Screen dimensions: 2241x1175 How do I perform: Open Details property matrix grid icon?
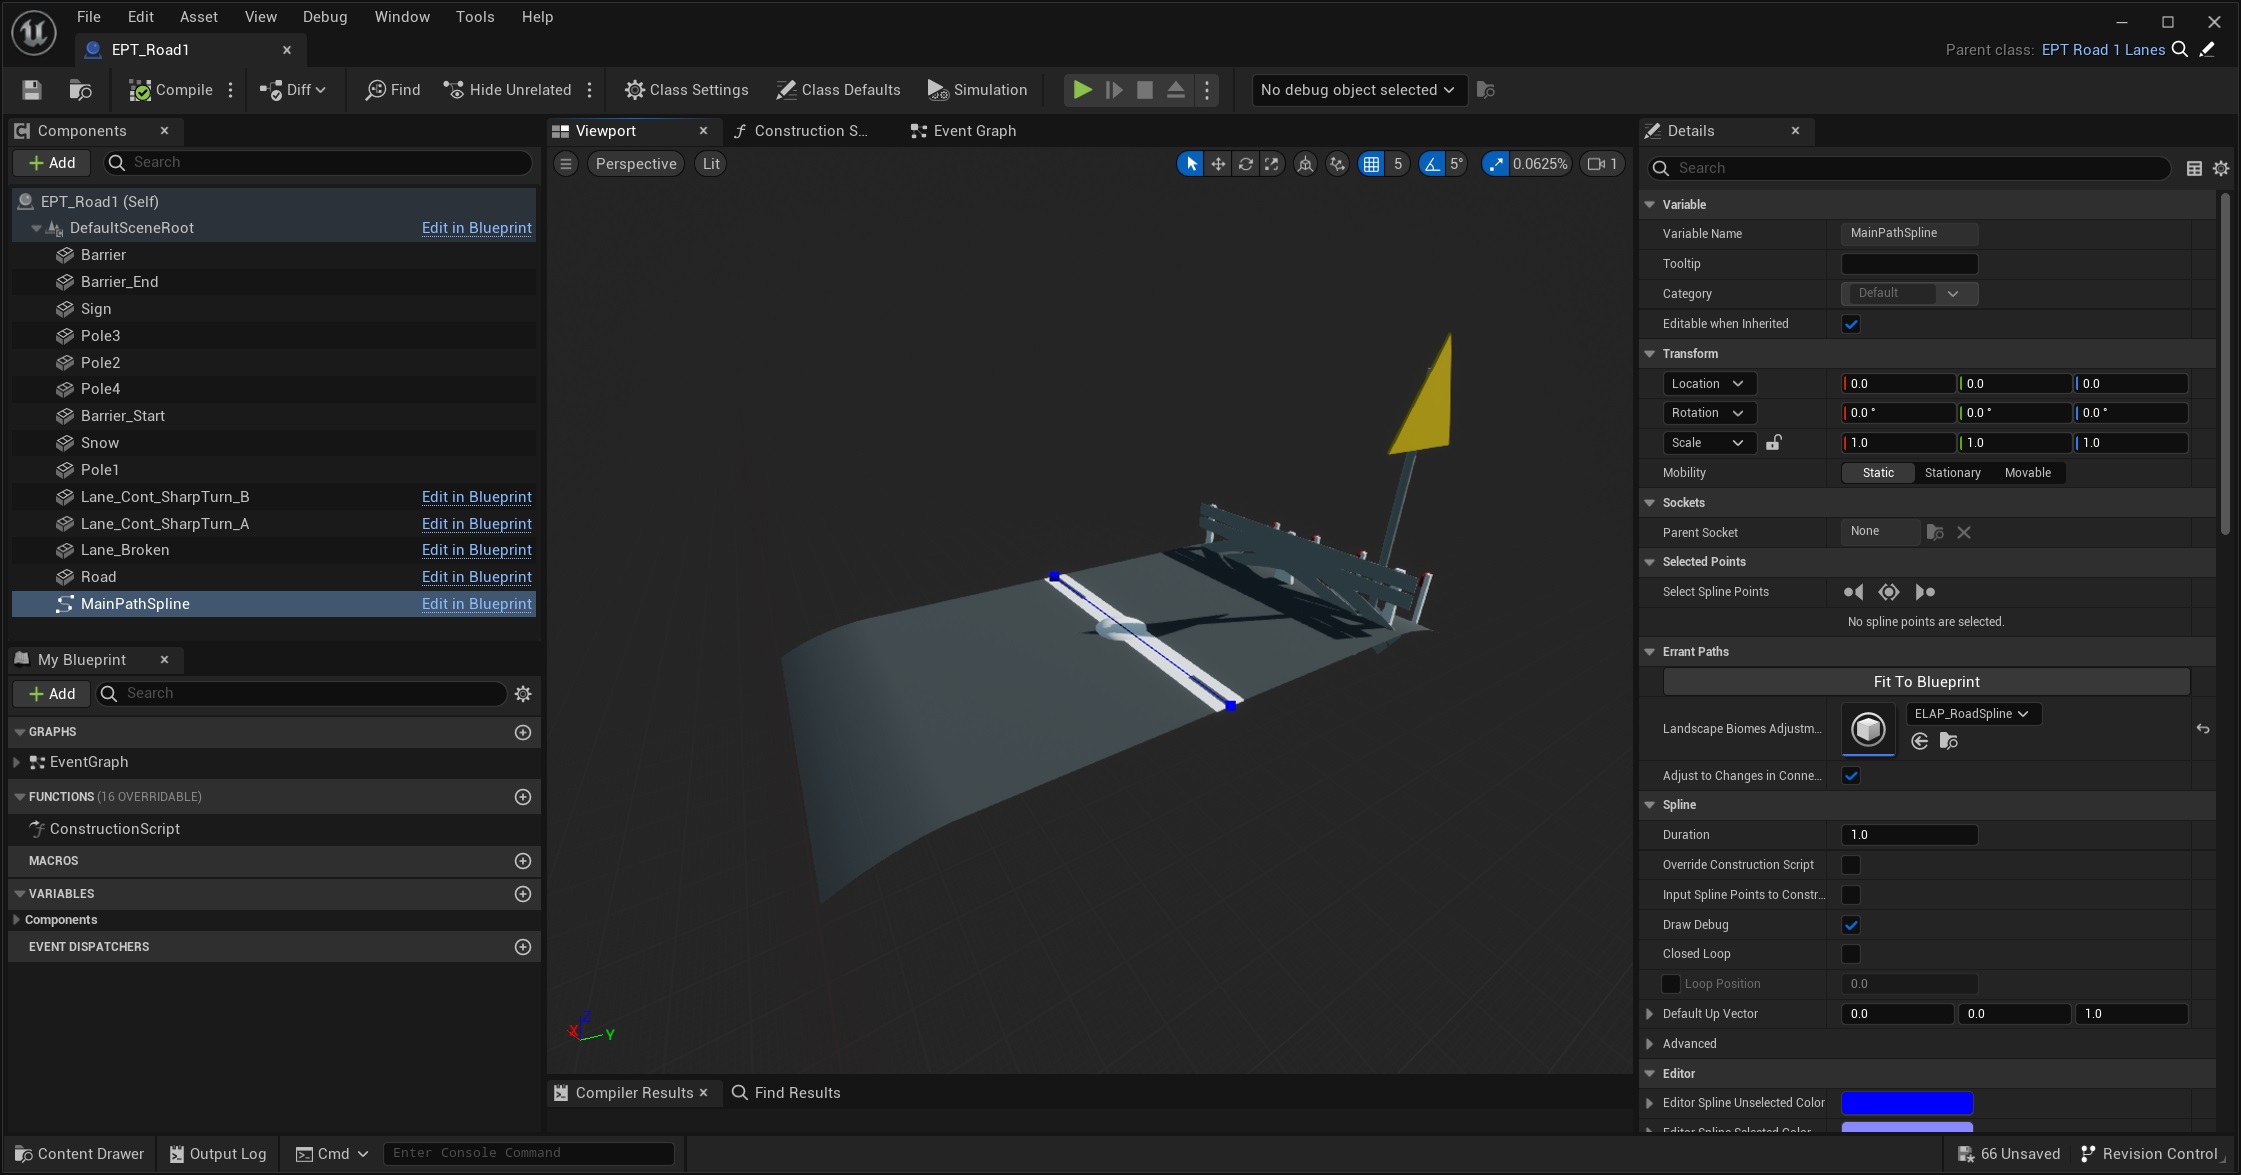[2194, 168]
